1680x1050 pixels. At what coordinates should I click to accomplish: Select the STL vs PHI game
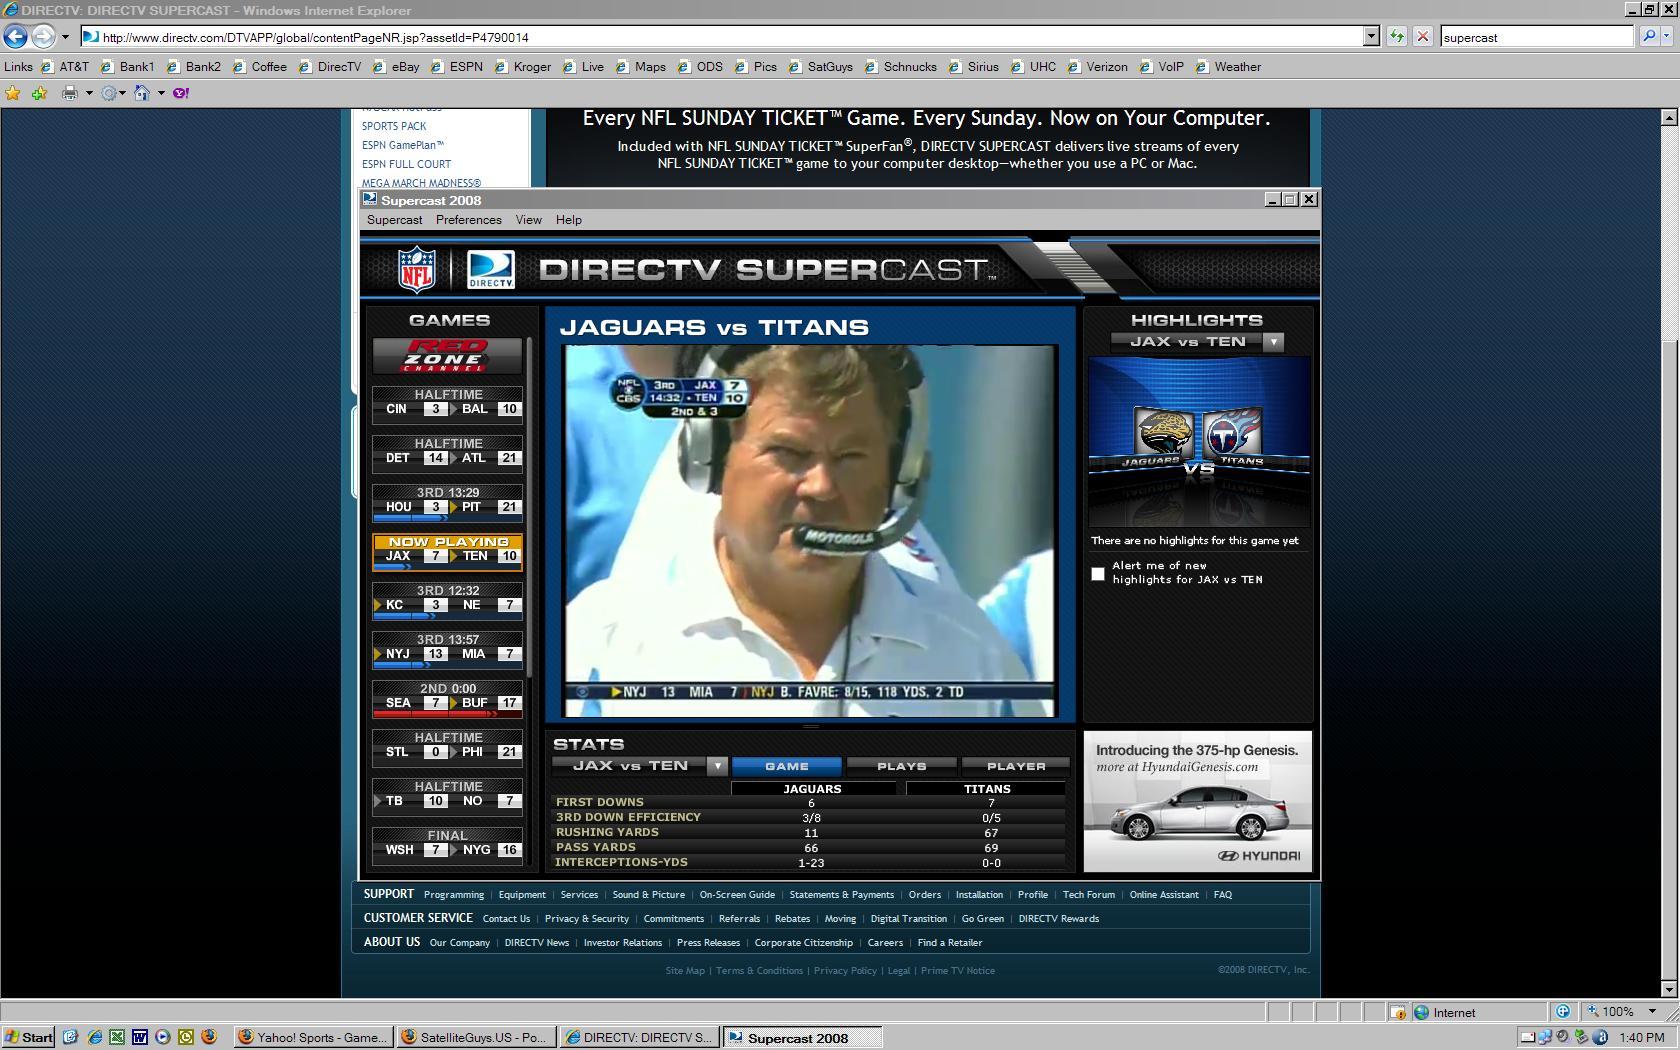click(x=447, y=746)
